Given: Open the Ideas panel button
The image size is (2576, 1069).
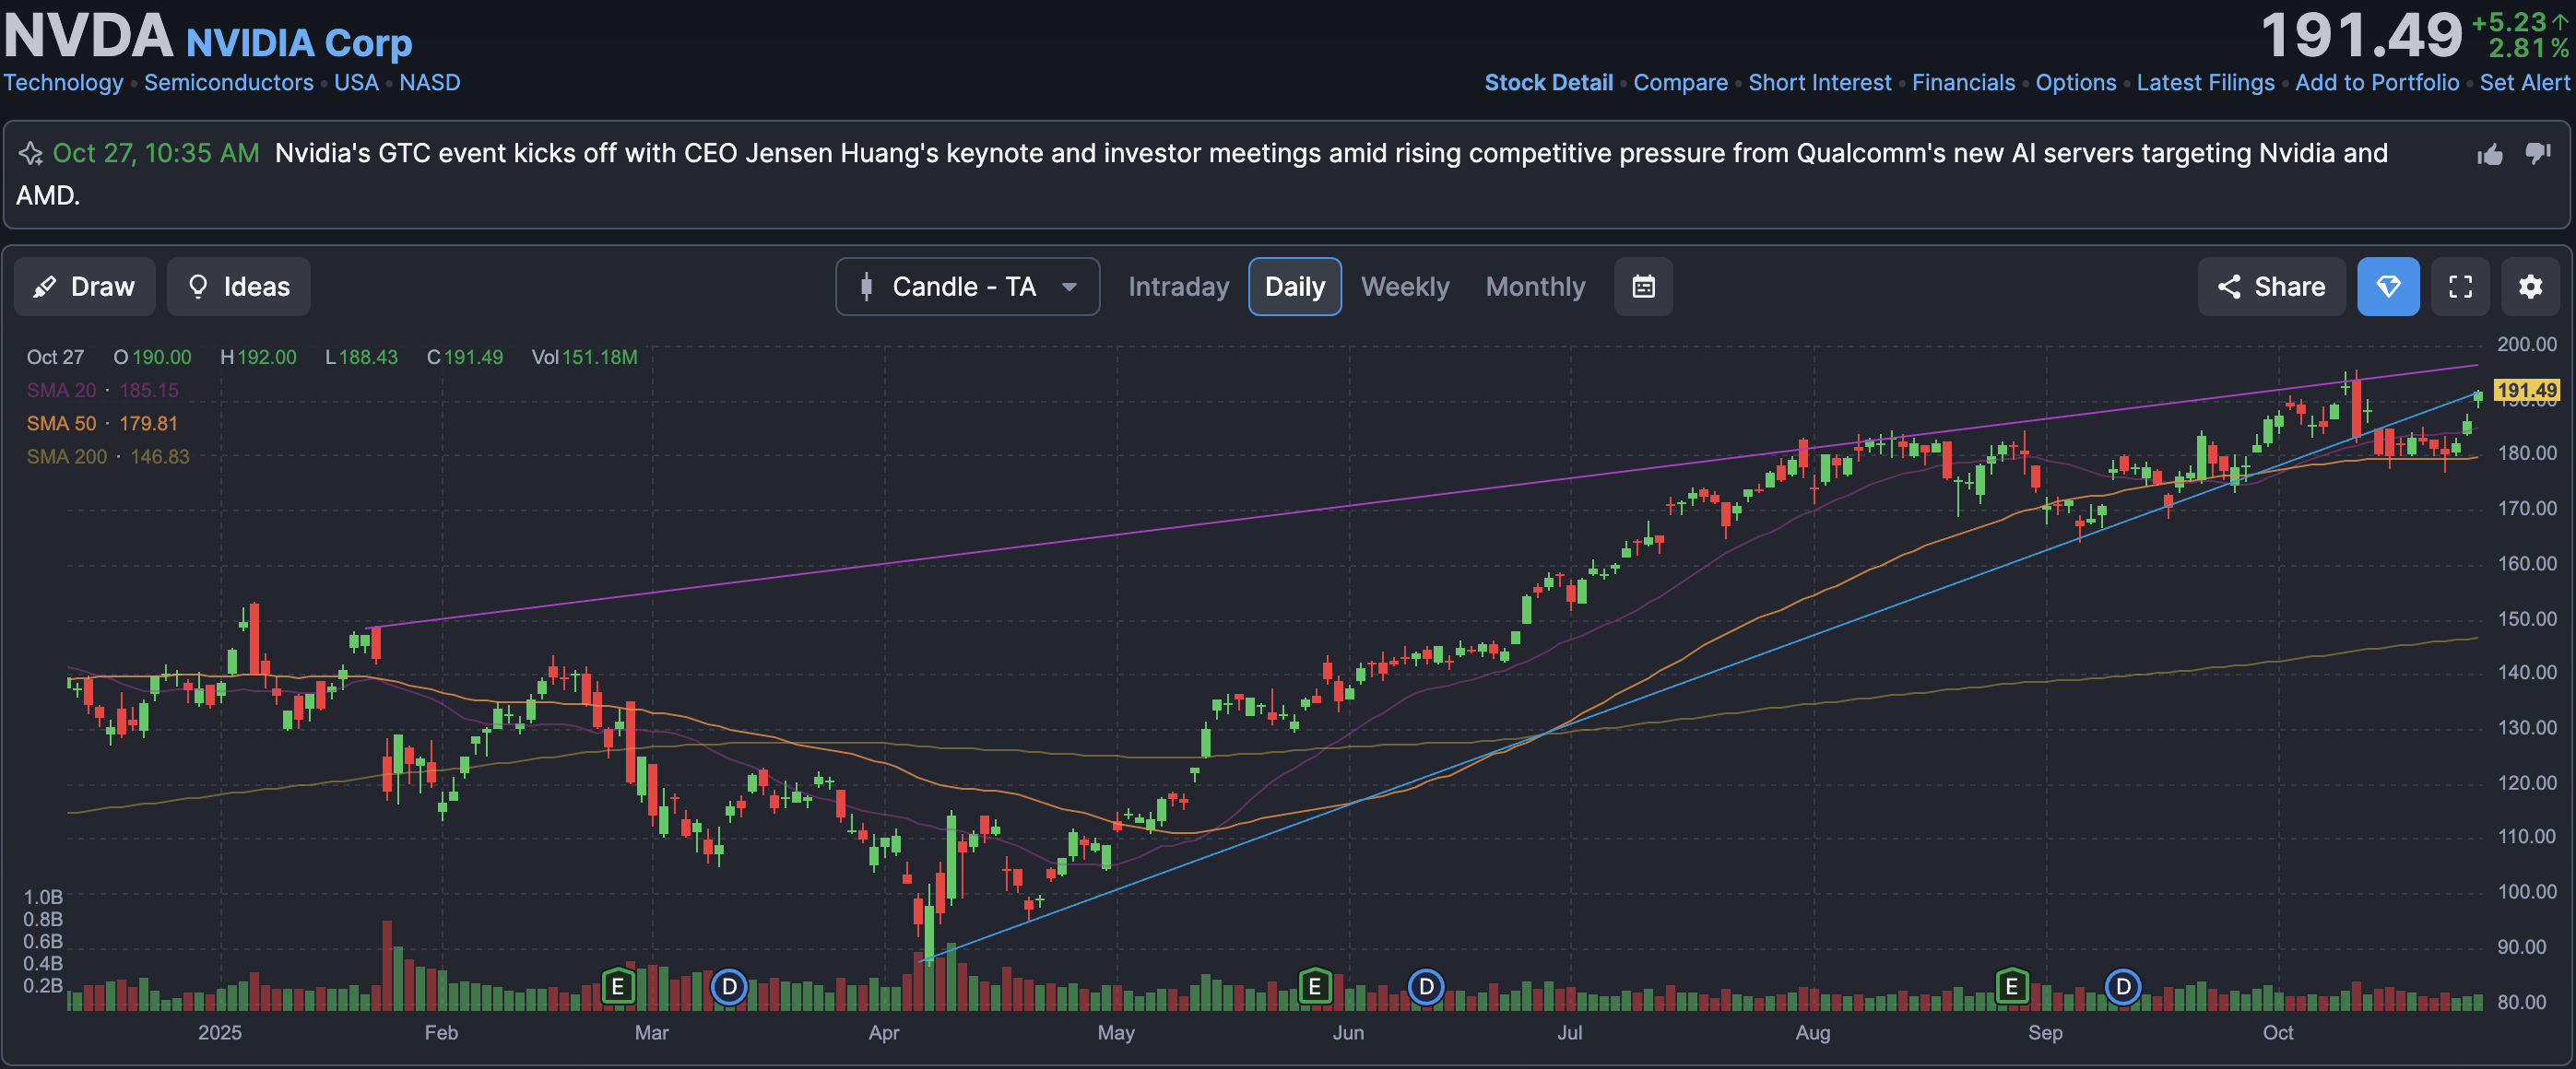Looking at the screenshot, I should 239,287.
